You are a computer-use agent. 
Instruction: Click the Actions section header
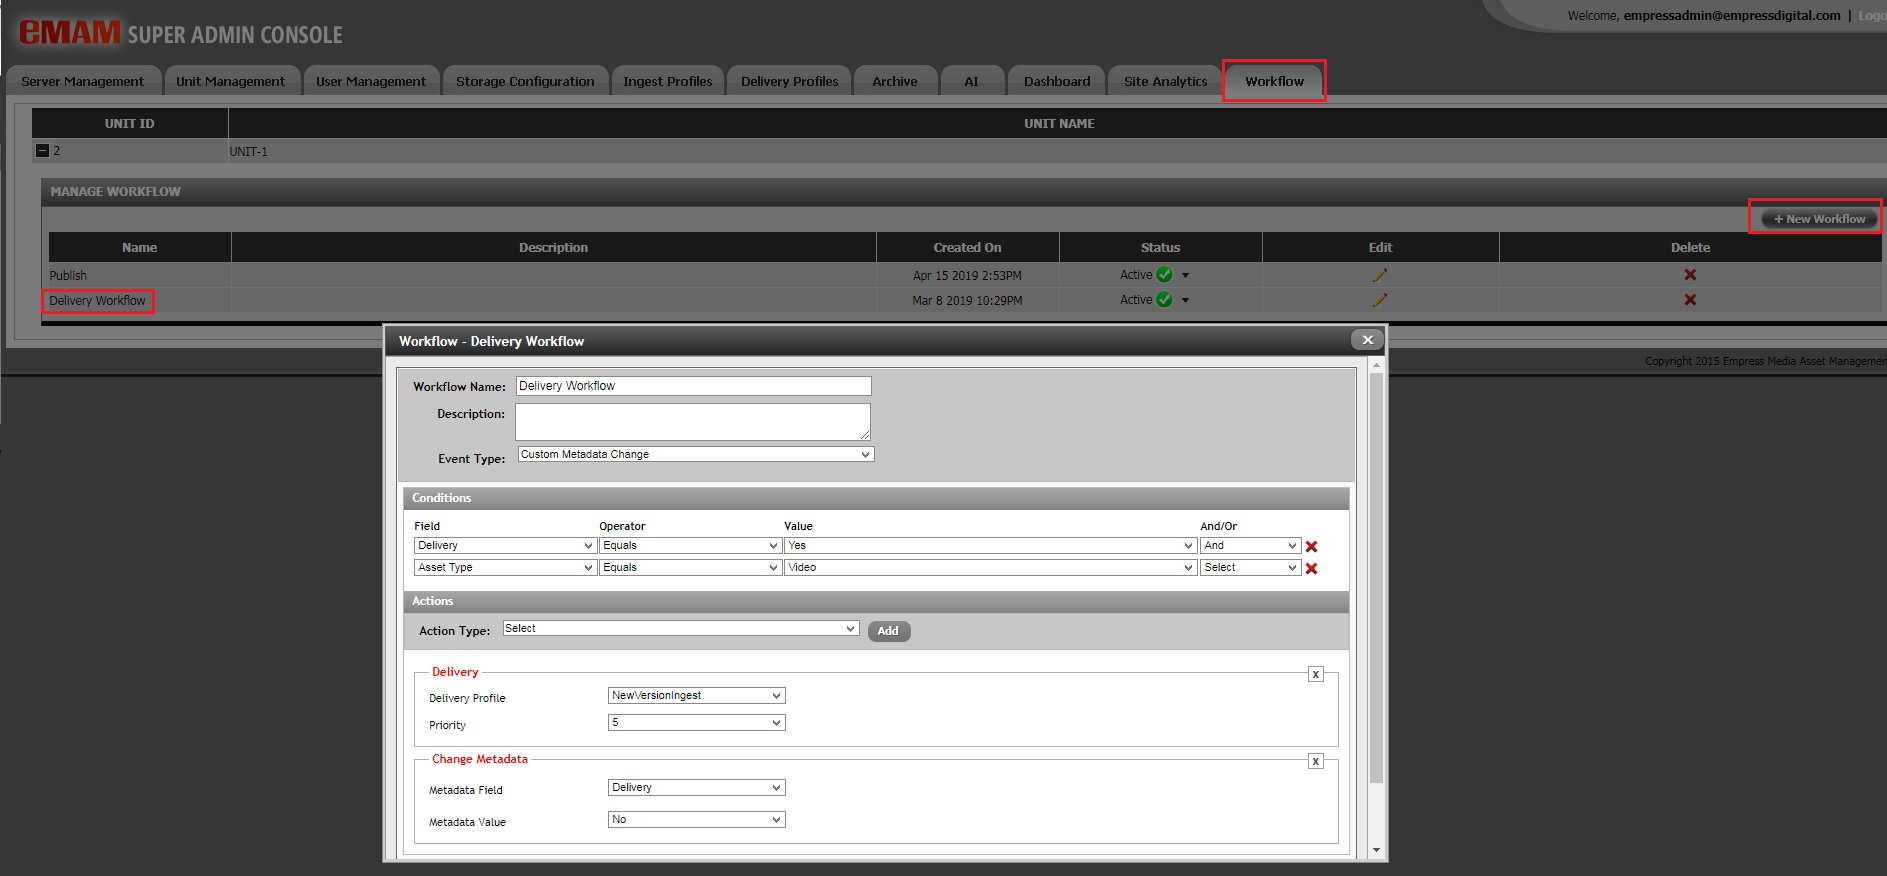pos(876,601)
